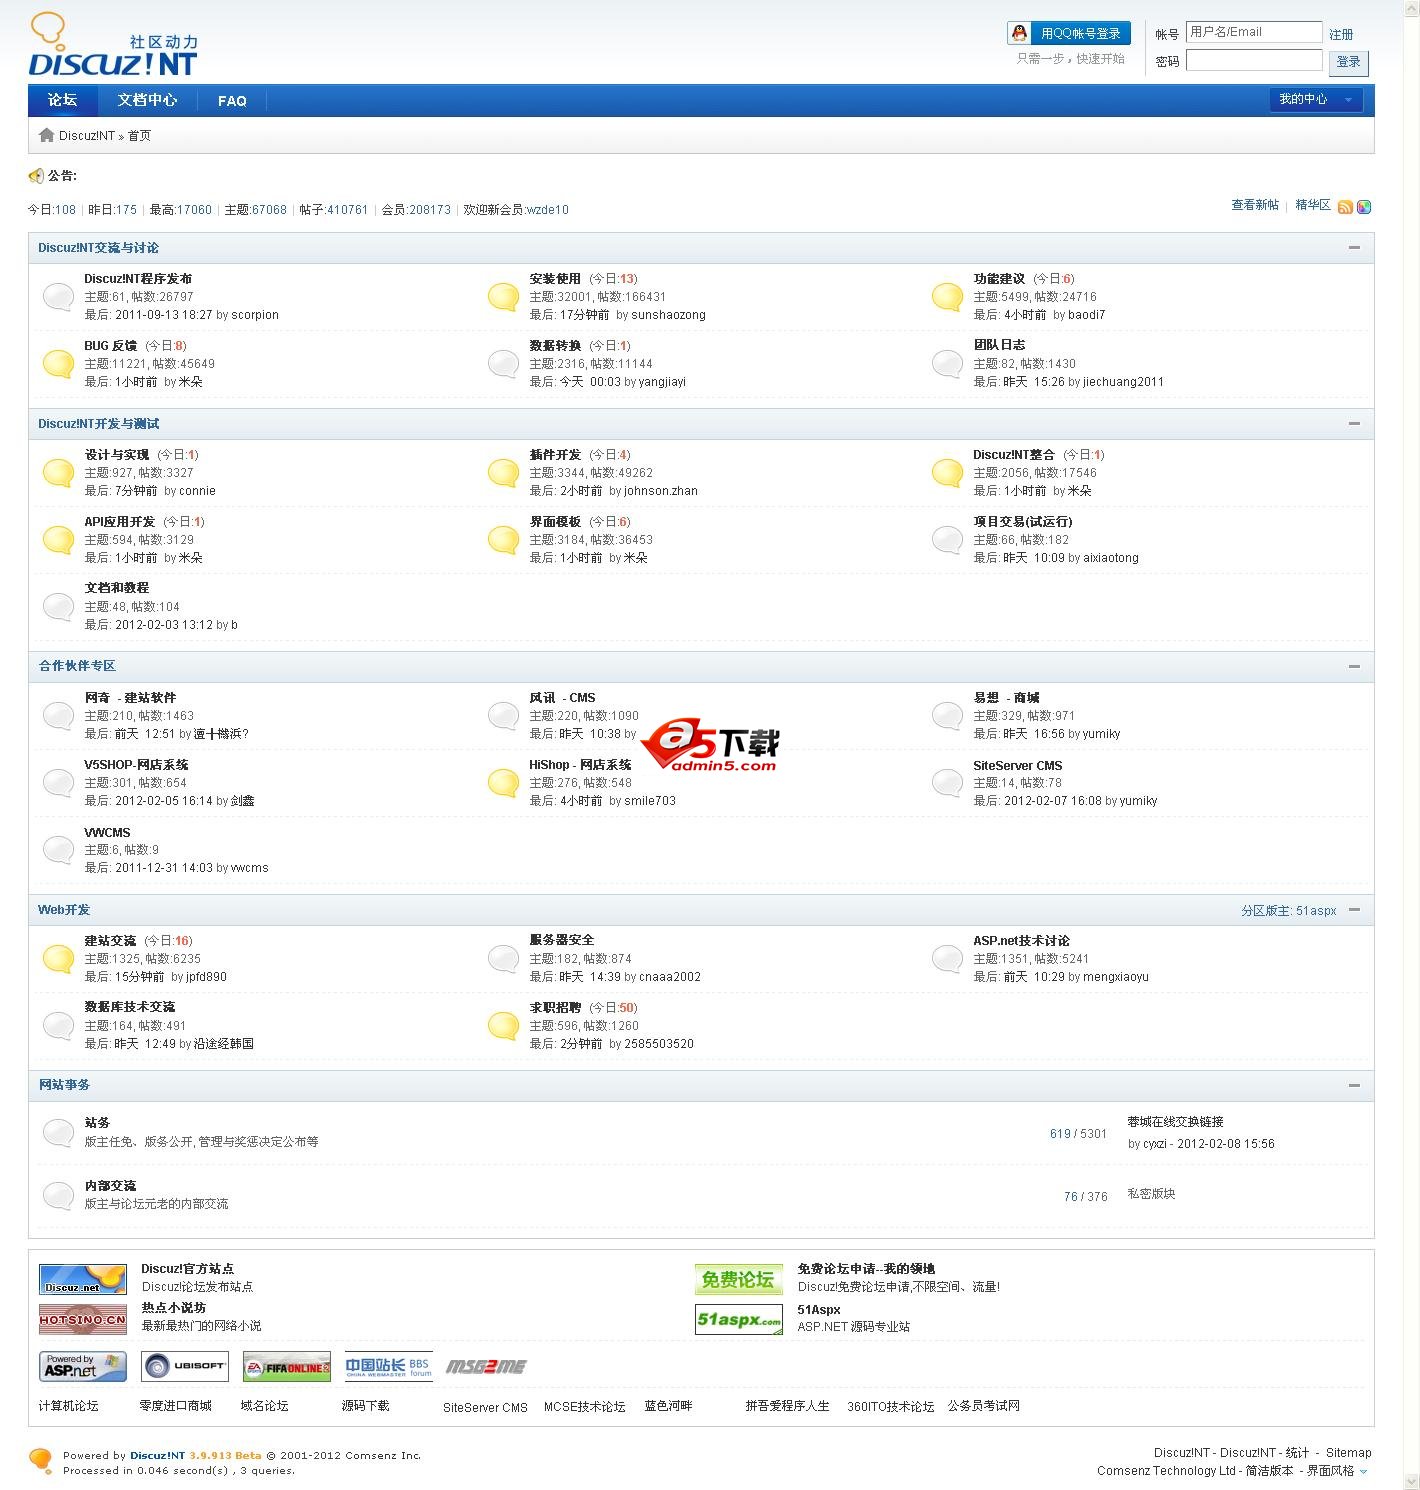Click the Discuz!NT logo
Screen dimensions: 1420x1490
coord(113,46)
